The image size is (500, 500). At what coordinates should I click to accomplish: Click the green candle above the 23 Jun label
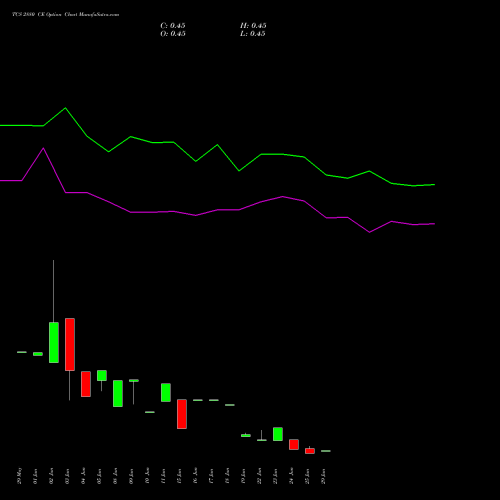[x=278, y=434]
